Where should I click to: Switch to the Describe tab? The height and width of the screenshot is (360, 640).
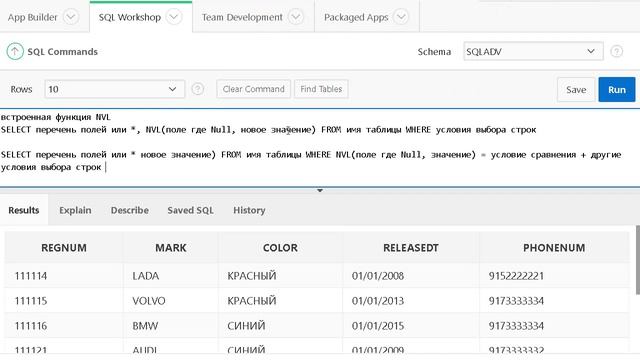pos(130,210)
